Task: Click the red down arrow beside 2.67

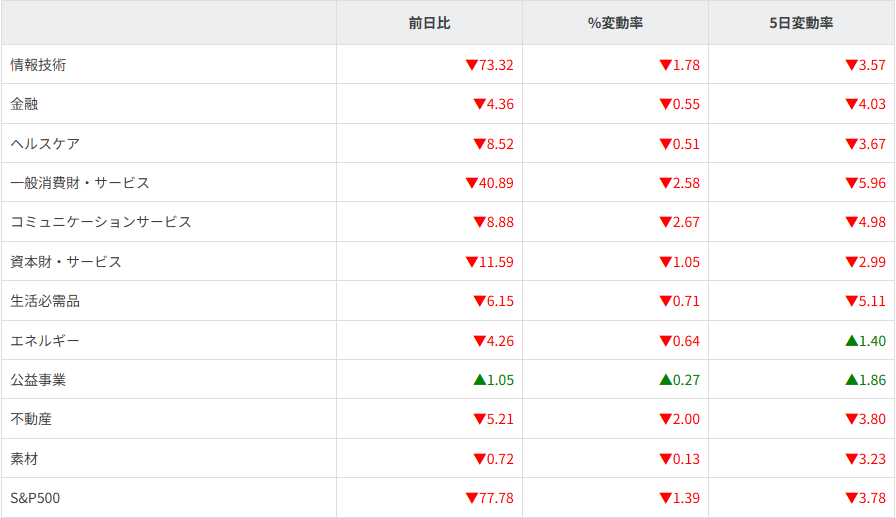Action: [x=666, y=222]
